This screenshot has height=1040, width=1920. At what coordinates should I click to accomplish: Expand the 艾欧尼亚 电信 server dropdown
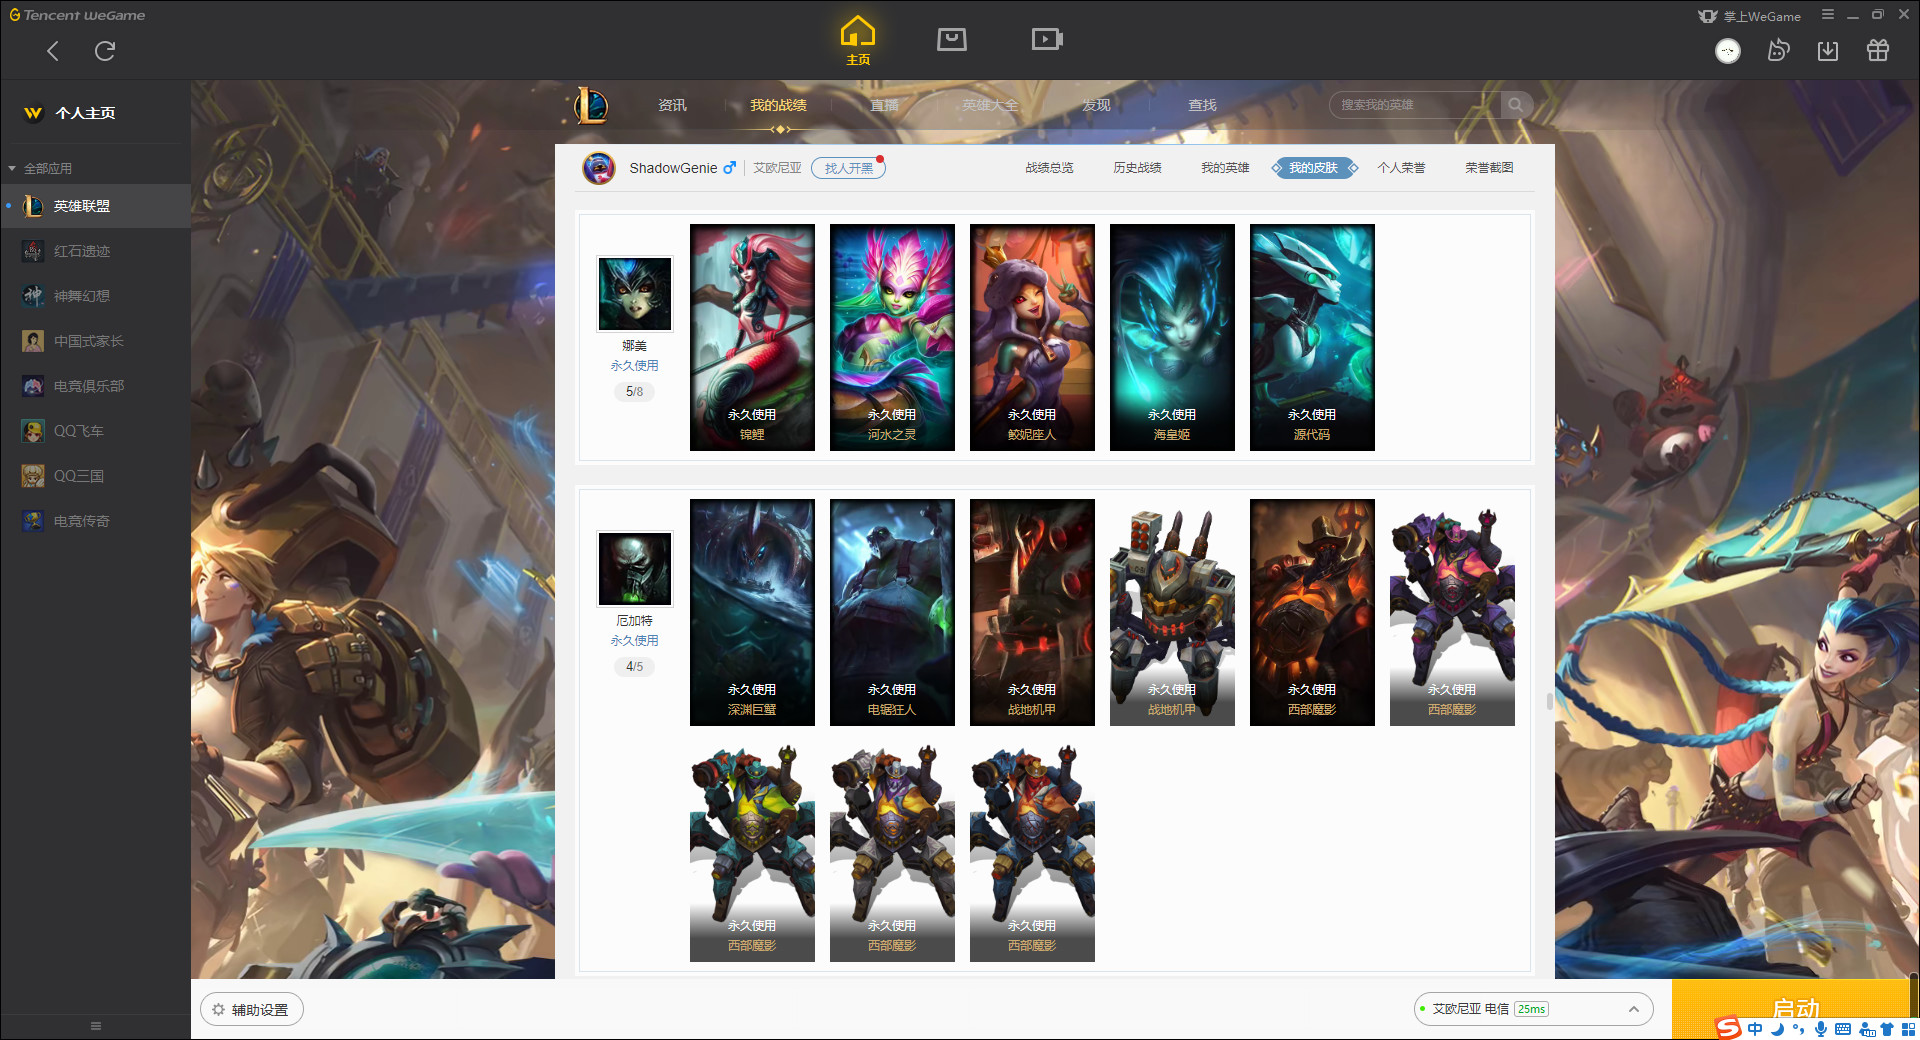[1533, 1009]
